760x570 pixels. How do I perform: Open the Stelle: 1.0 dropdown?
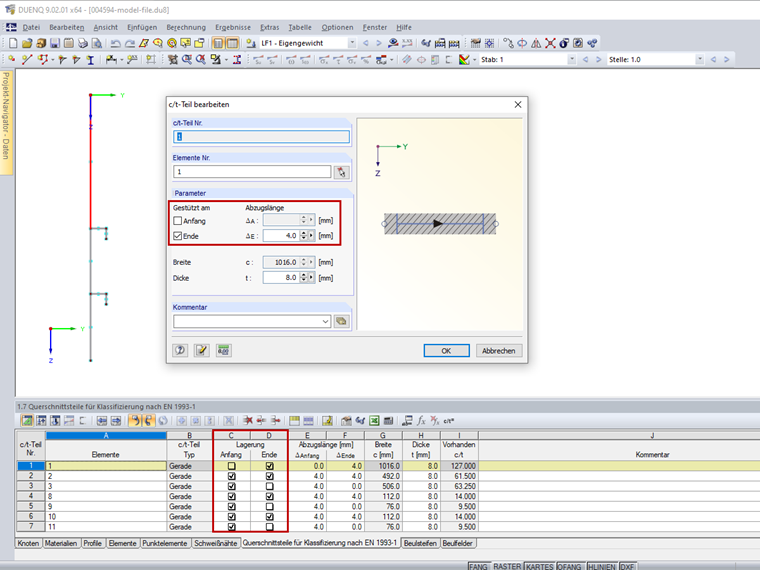click(x=699, y=60)
